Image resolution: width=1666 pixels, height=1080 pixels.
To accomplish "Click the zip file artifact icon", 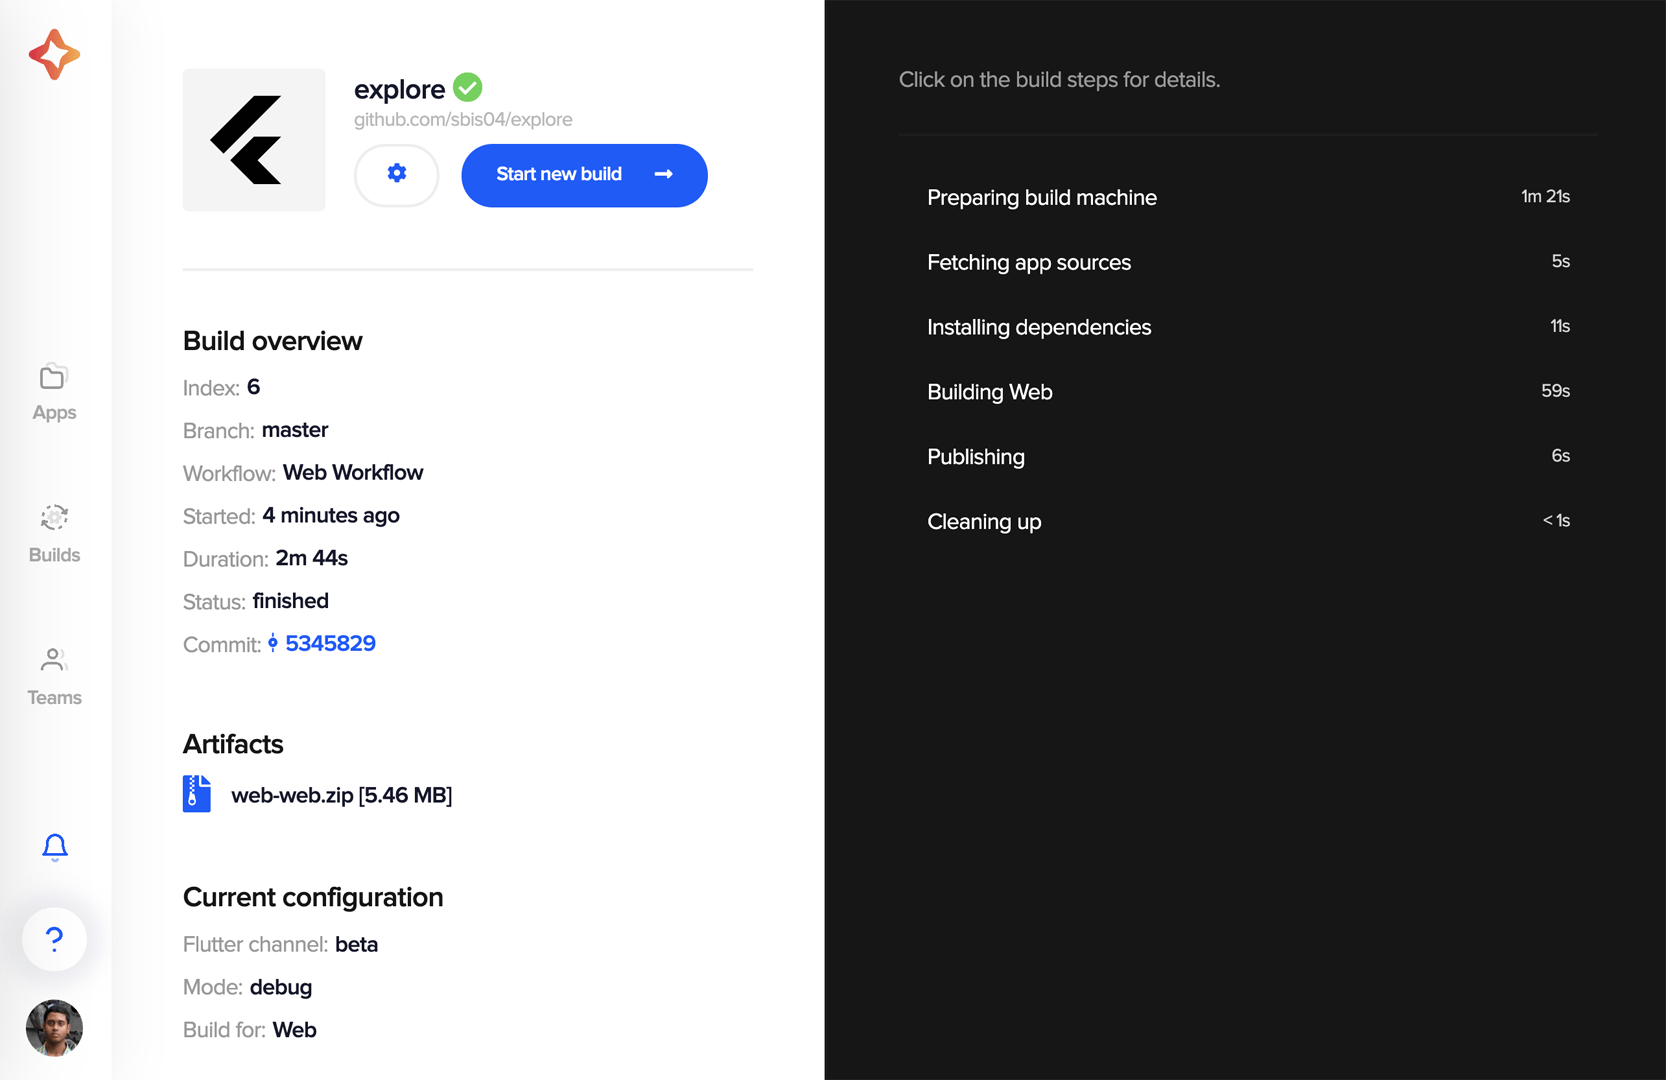I will [x=197, y=794].
